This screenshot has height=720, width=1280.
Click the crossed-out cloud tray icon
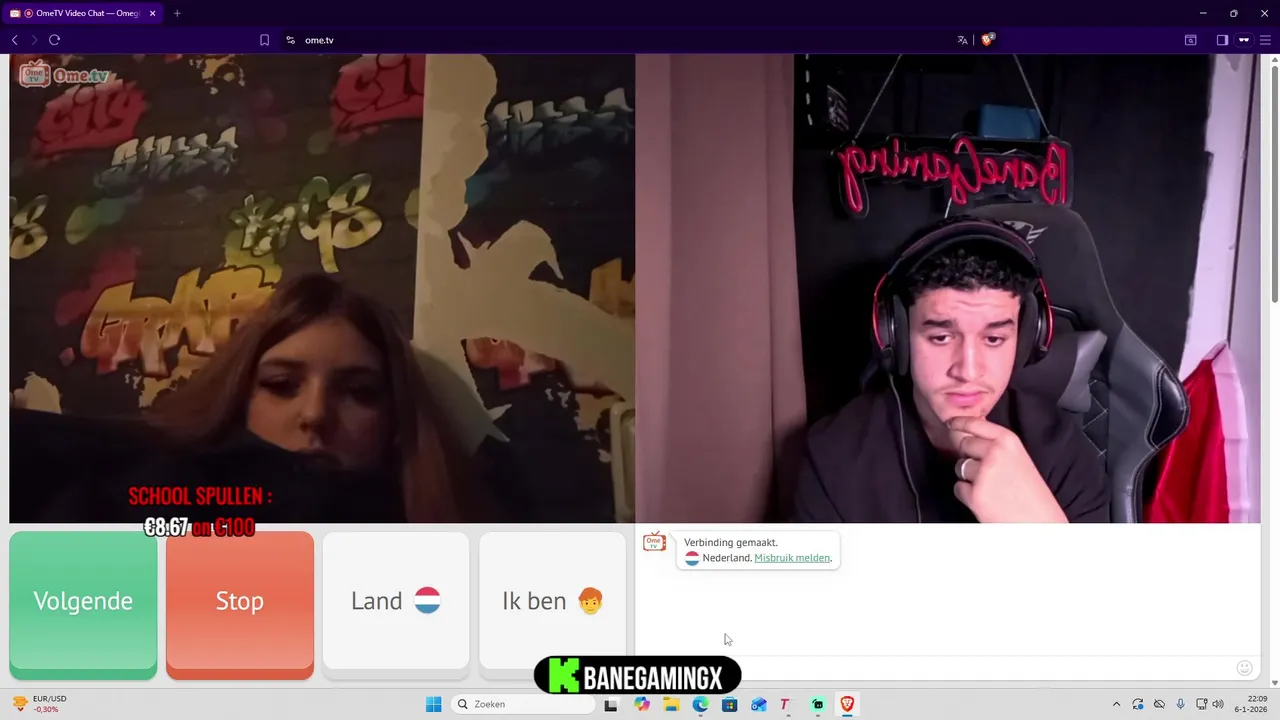pyautogui.click(x=1159, y=704)
